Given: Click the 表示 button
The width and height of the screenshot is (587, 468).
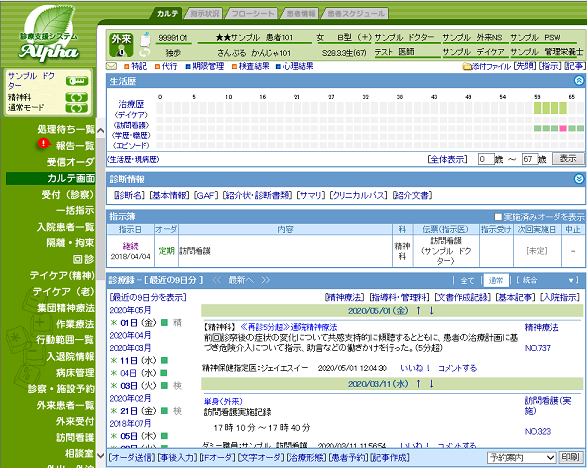Looking at the screenshot, I should pyautogui.click(x=568, y=159).
